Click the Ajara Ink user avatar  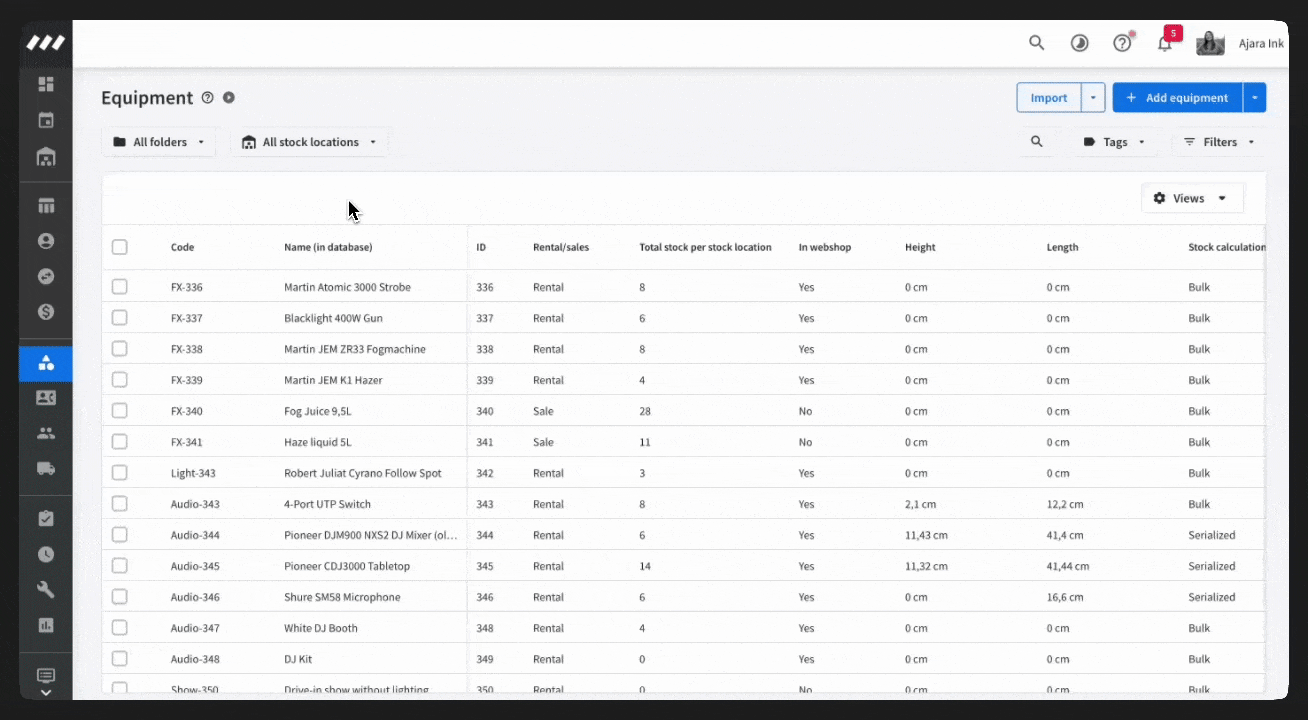1210,43
